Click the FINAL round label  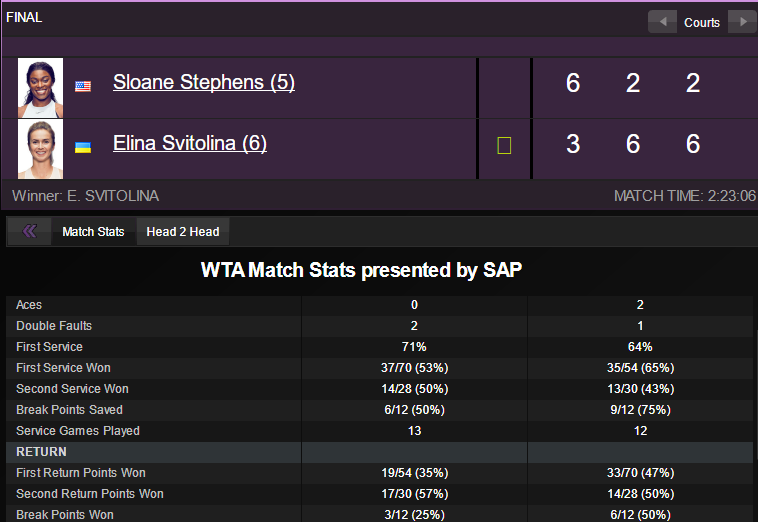(24, 17)
